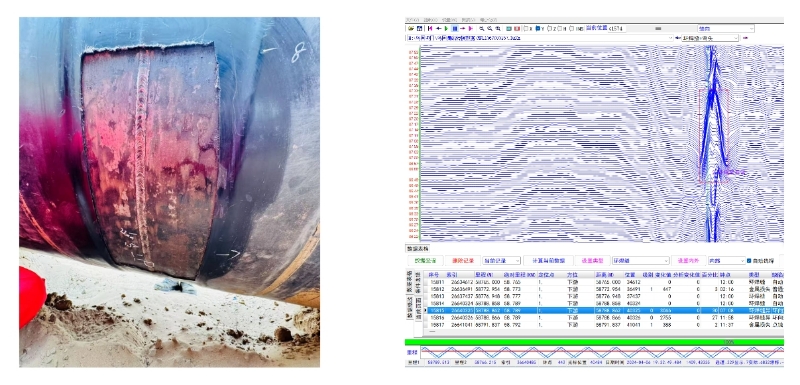
Task: Click the zoom in magnifier icon
Action: 482,29
